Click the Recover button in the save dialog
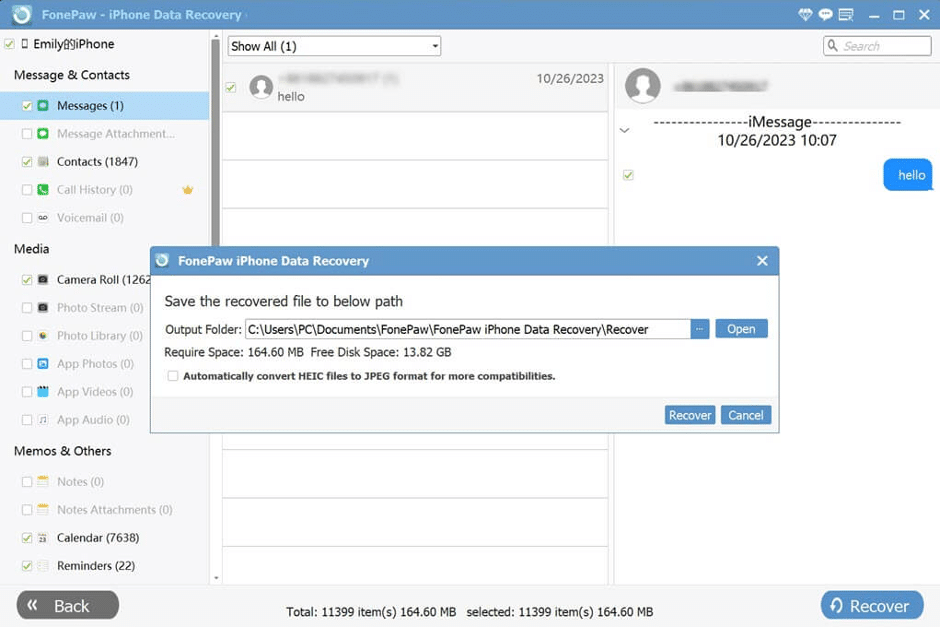 pos(689,415)
